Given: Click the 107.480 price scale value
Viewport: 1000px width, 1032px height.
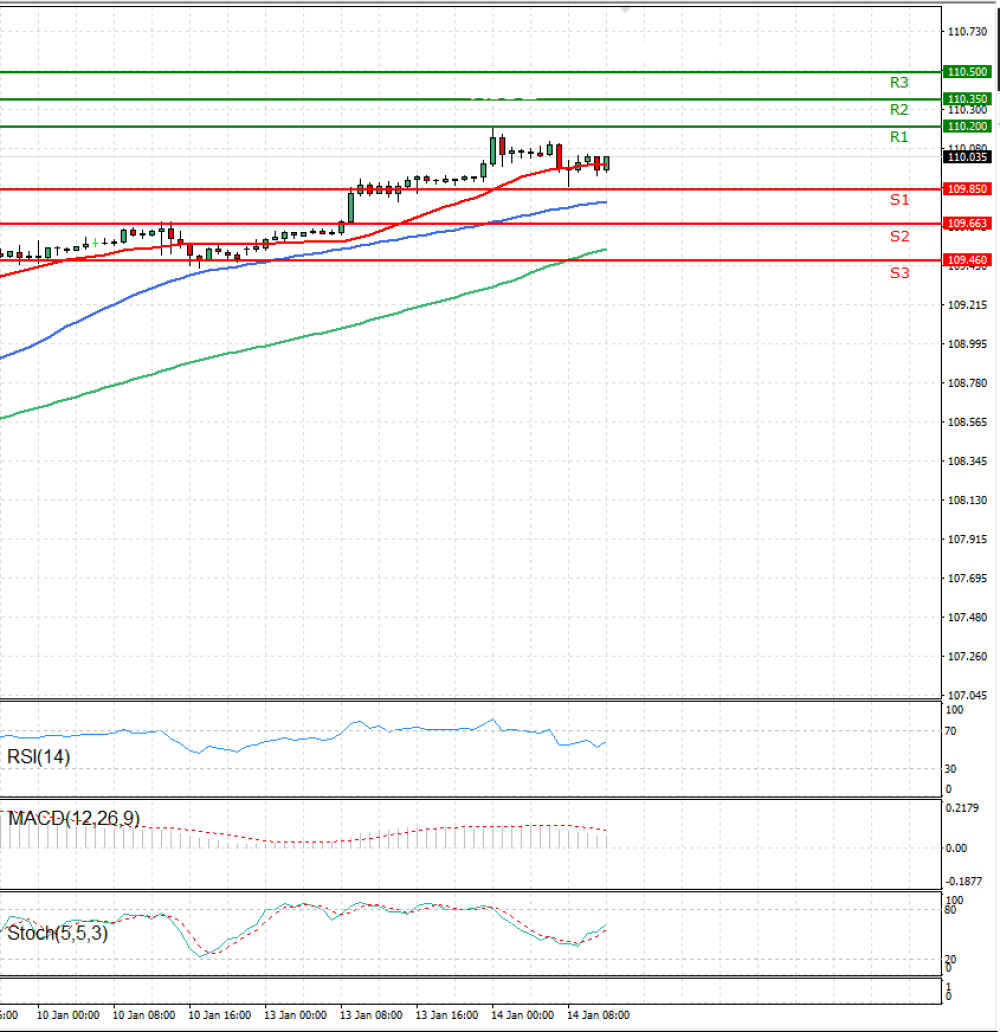Looking at the screenshot, I should click(x=967, y=617).
